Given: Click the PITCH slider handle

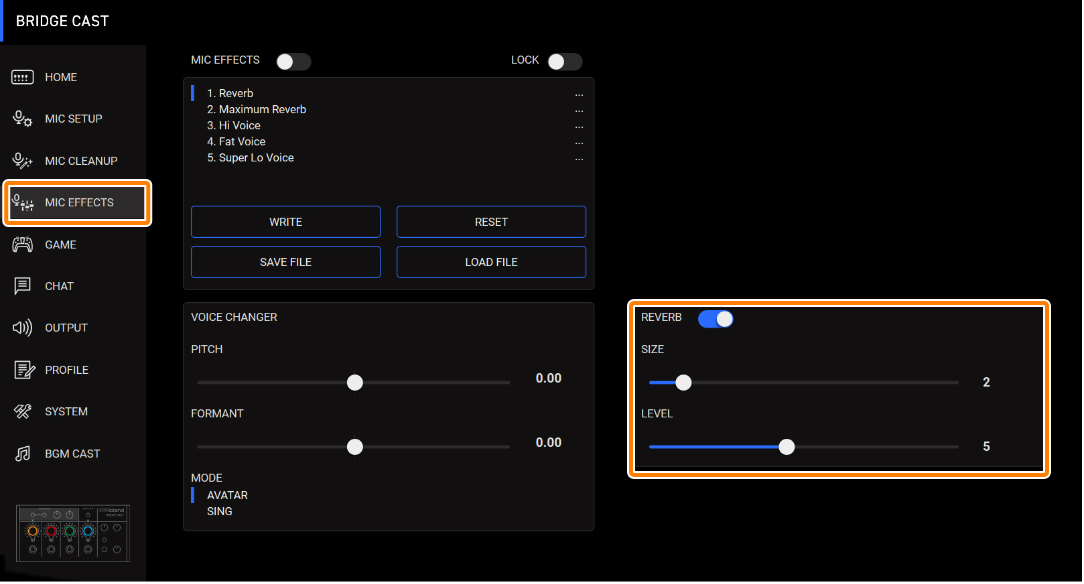Looking at the screenshot, I should pyautogui.click(x=355, y=383).
